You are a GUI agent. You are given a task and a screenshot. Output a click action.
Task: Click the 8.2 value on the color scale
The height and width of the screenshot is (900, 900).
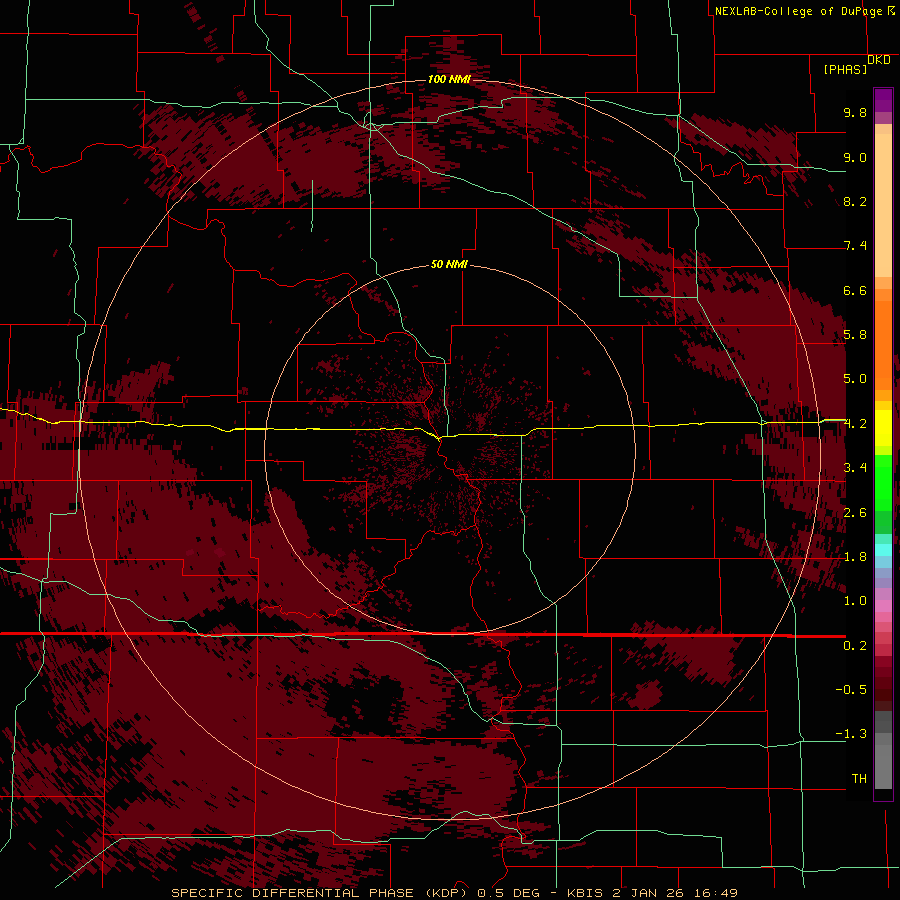pos(855,201)
